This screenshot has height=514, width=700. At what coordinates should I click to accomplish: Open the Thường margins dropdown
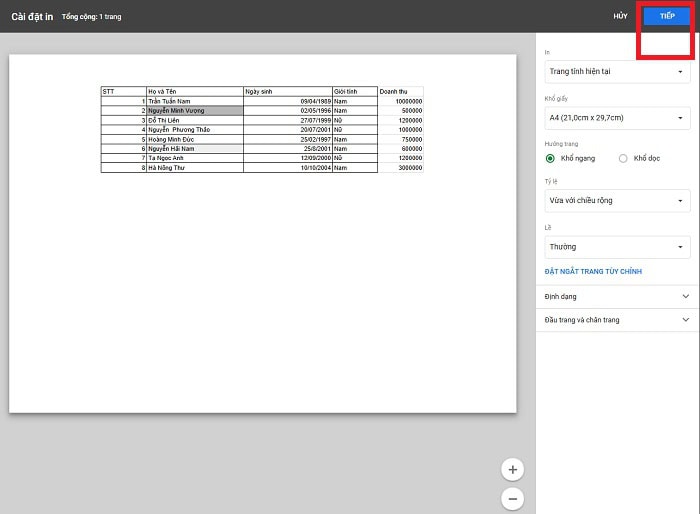[x=617, y=246]
